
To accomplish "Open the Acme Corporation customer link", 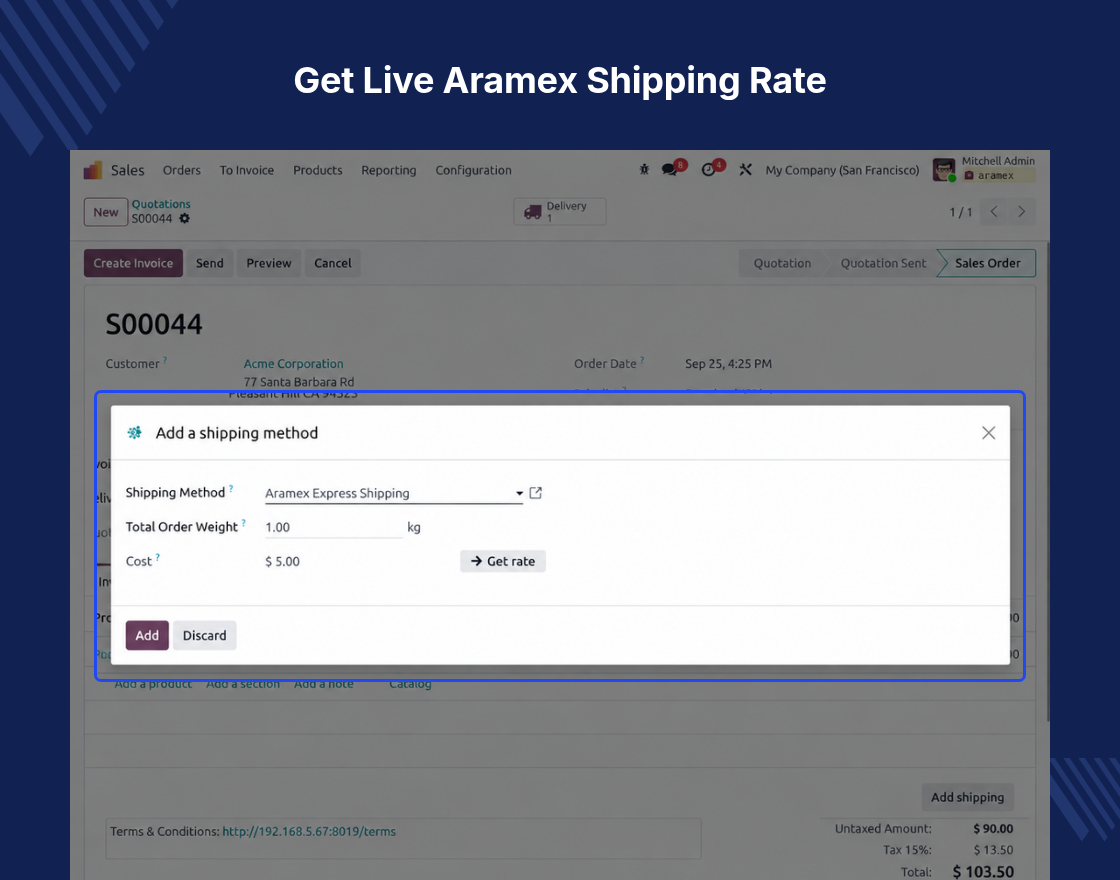I will pos(294,364).
